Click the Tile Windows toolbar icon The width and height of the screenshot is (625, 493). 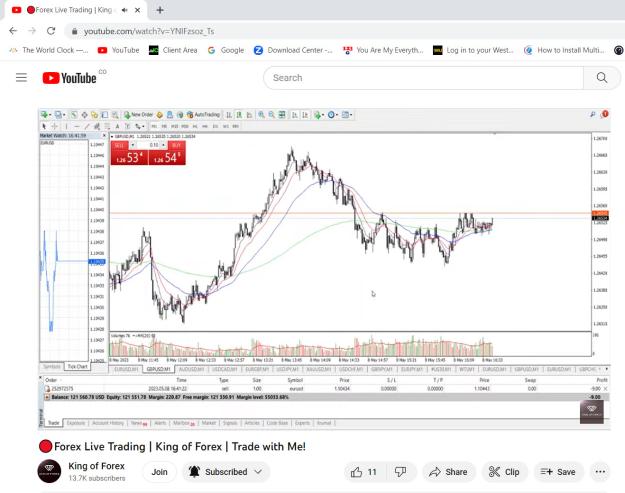(281, 115)
